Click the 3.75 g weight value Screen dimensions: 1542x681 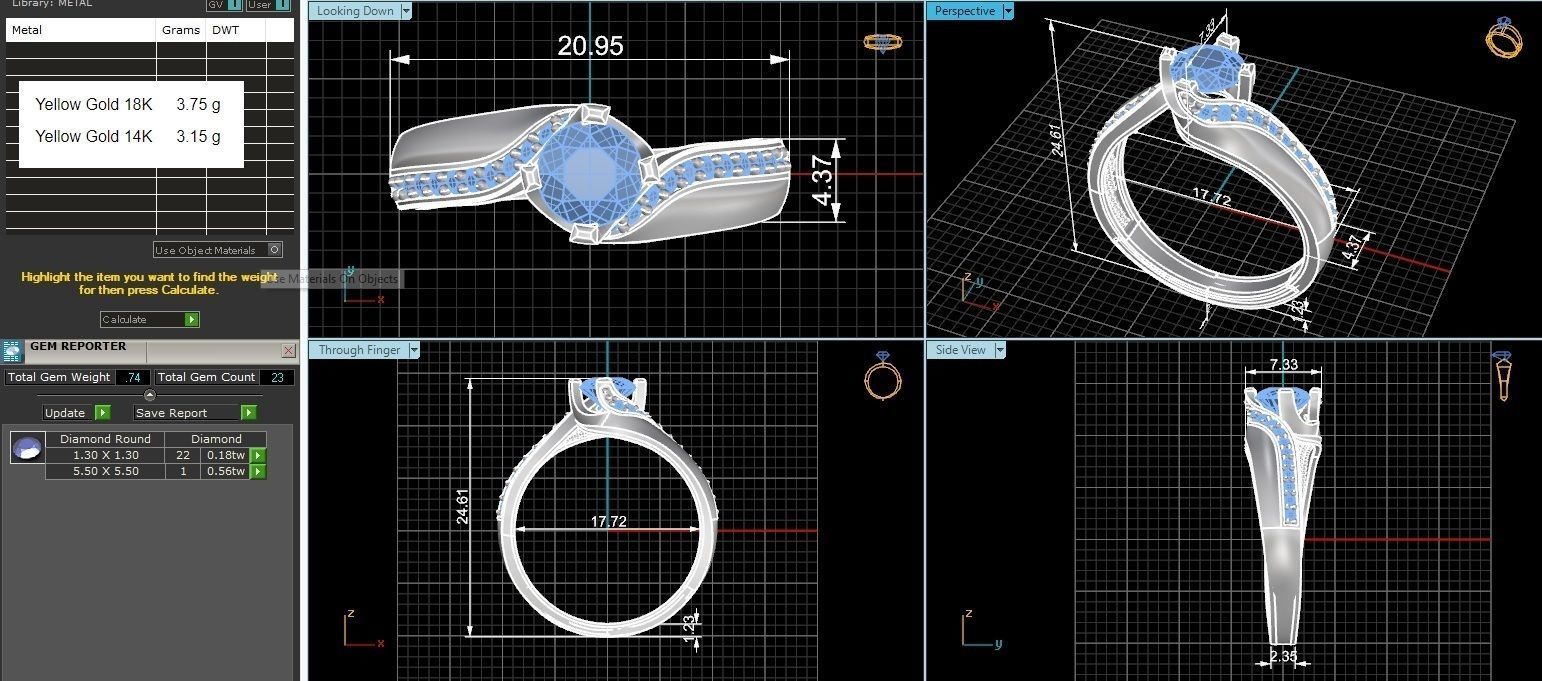click(198, 104)
